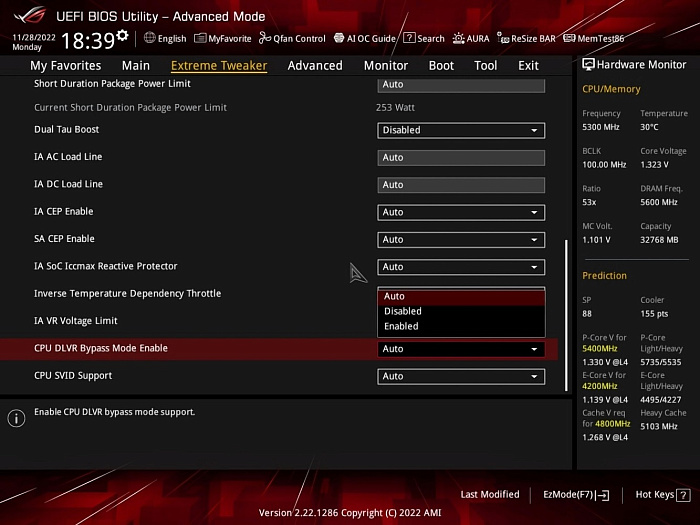
Task: Click the Hardware Monitor display icon
Action: pos(588,65)
